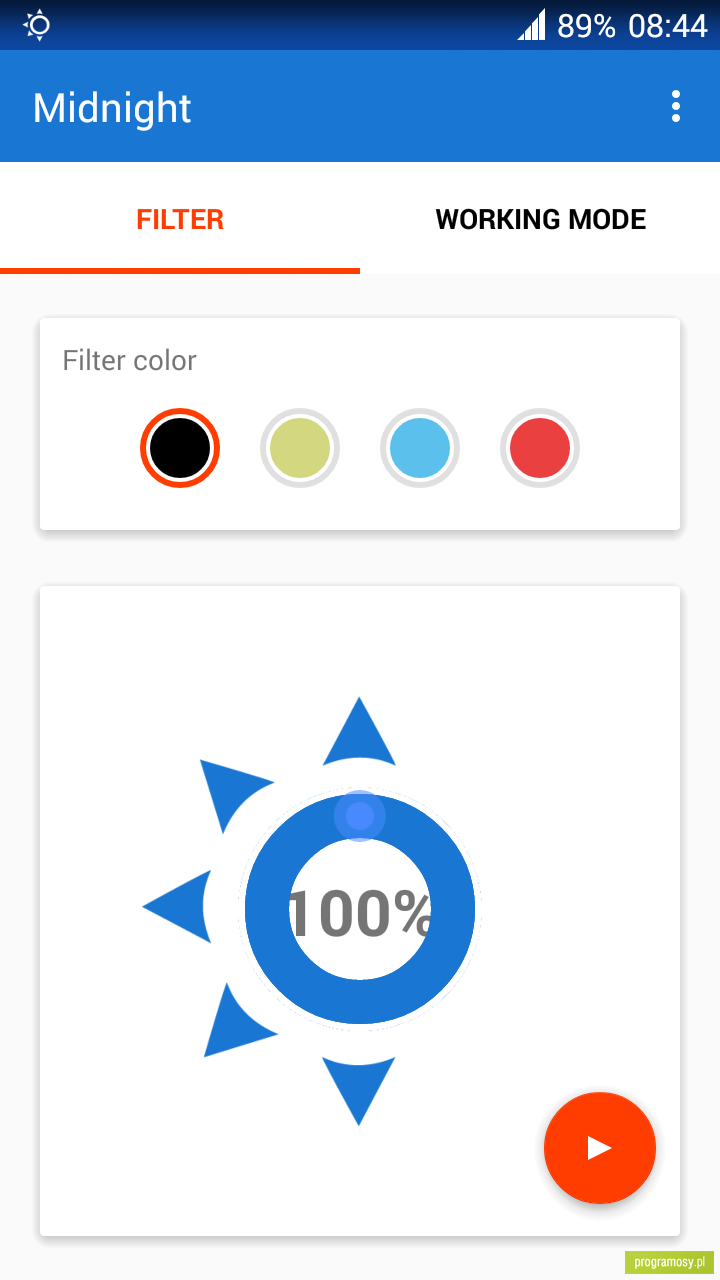Pick the blue filter color
Screen dimensions: 720x1280
pyautogui.click(x=420, y=448)
